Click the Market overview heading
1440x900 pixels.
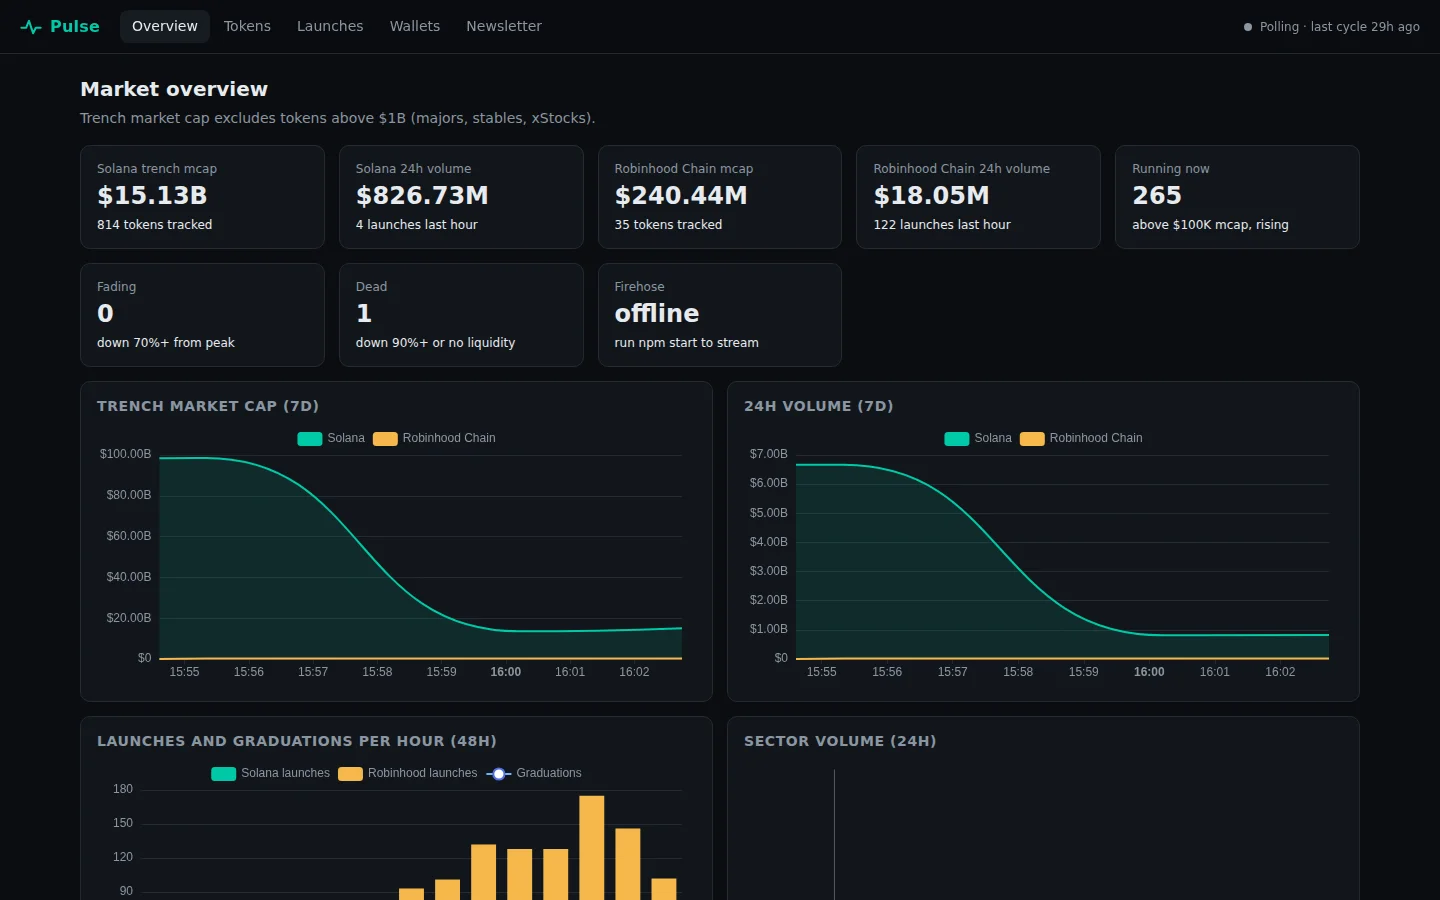(174, 89)
